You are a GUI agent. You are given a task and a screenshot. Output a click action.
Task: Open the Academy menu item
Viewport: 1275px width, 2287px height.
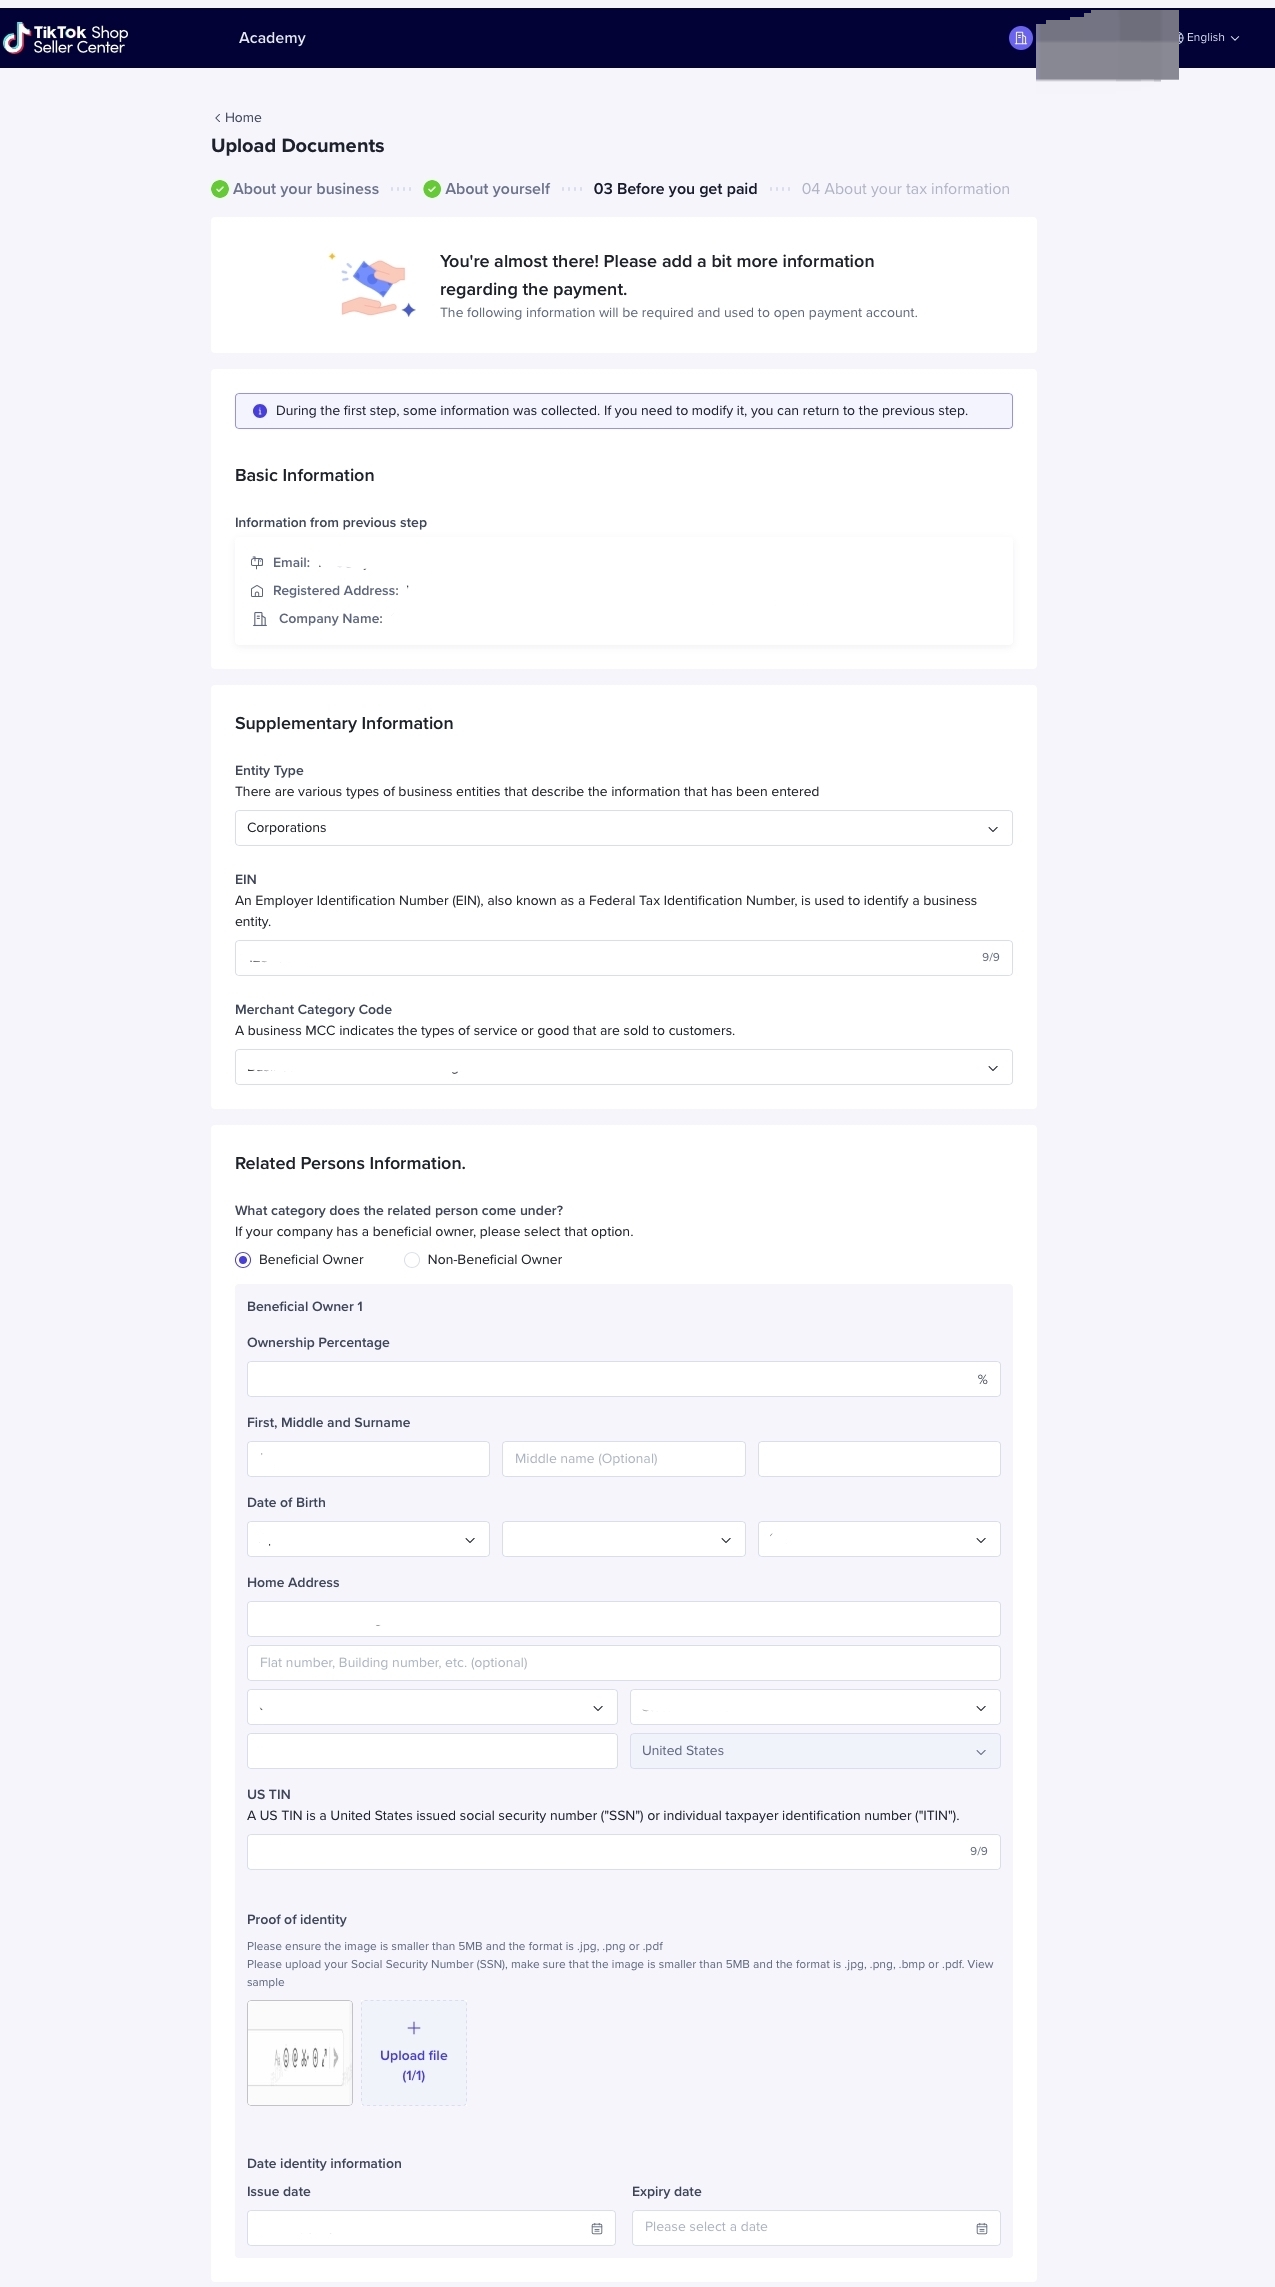(272, 38)
